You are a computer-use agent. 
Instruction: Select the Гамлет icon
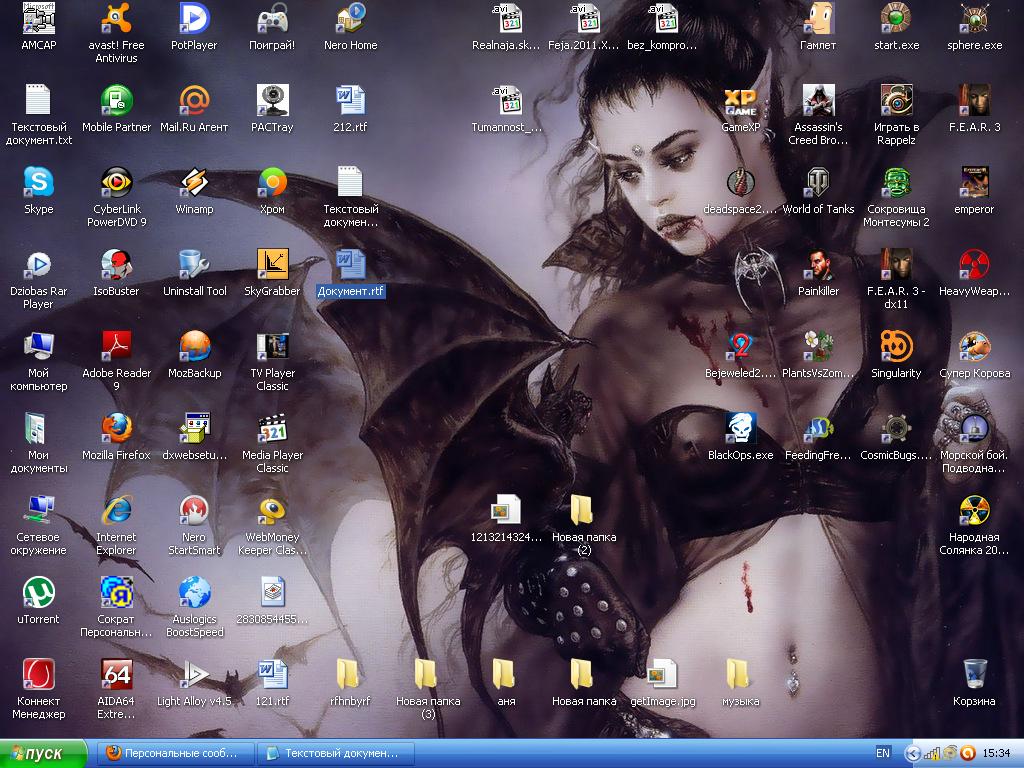[x=818, y=18]
